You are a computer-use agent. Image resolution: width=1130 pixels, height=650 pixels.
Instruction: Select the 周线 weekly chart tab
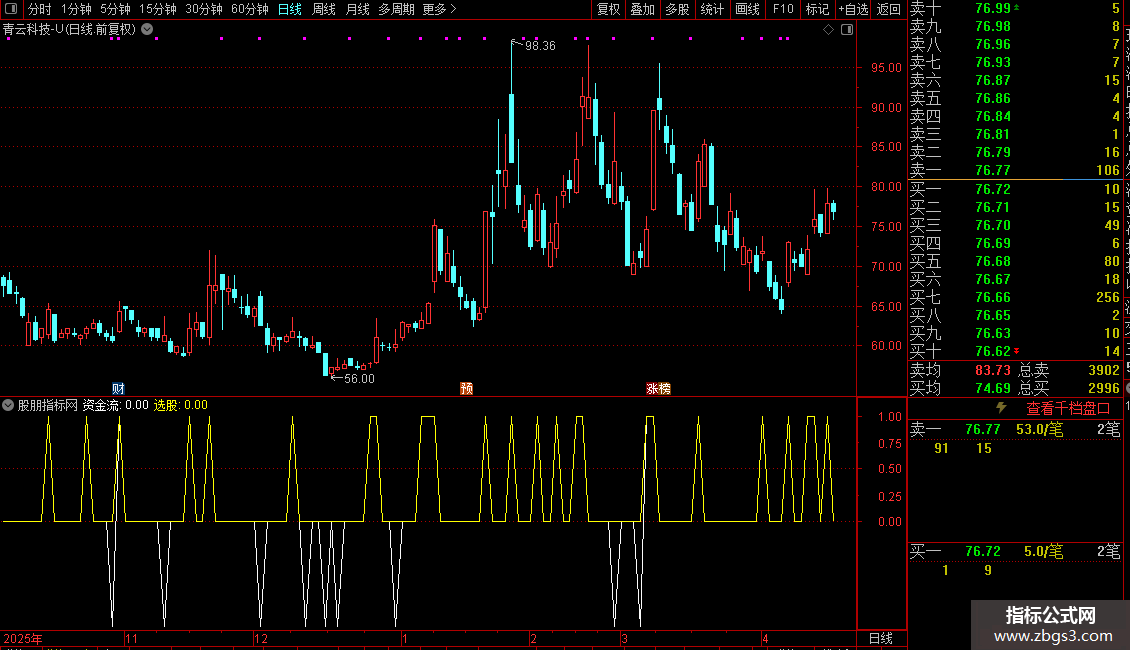click(x=324, y=9)
